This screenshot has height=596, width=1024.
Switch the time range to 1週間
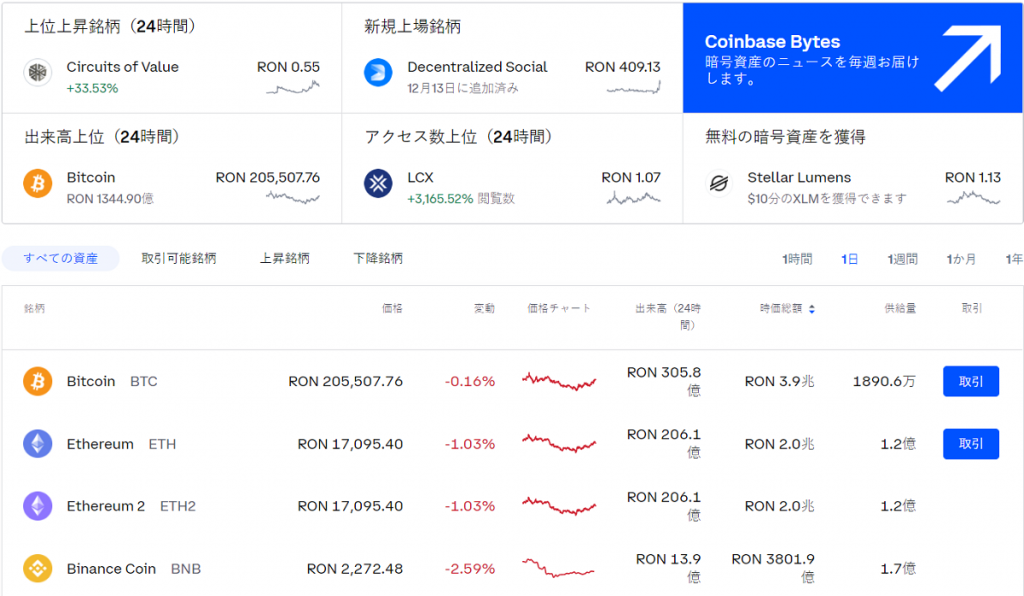point(903,259)
